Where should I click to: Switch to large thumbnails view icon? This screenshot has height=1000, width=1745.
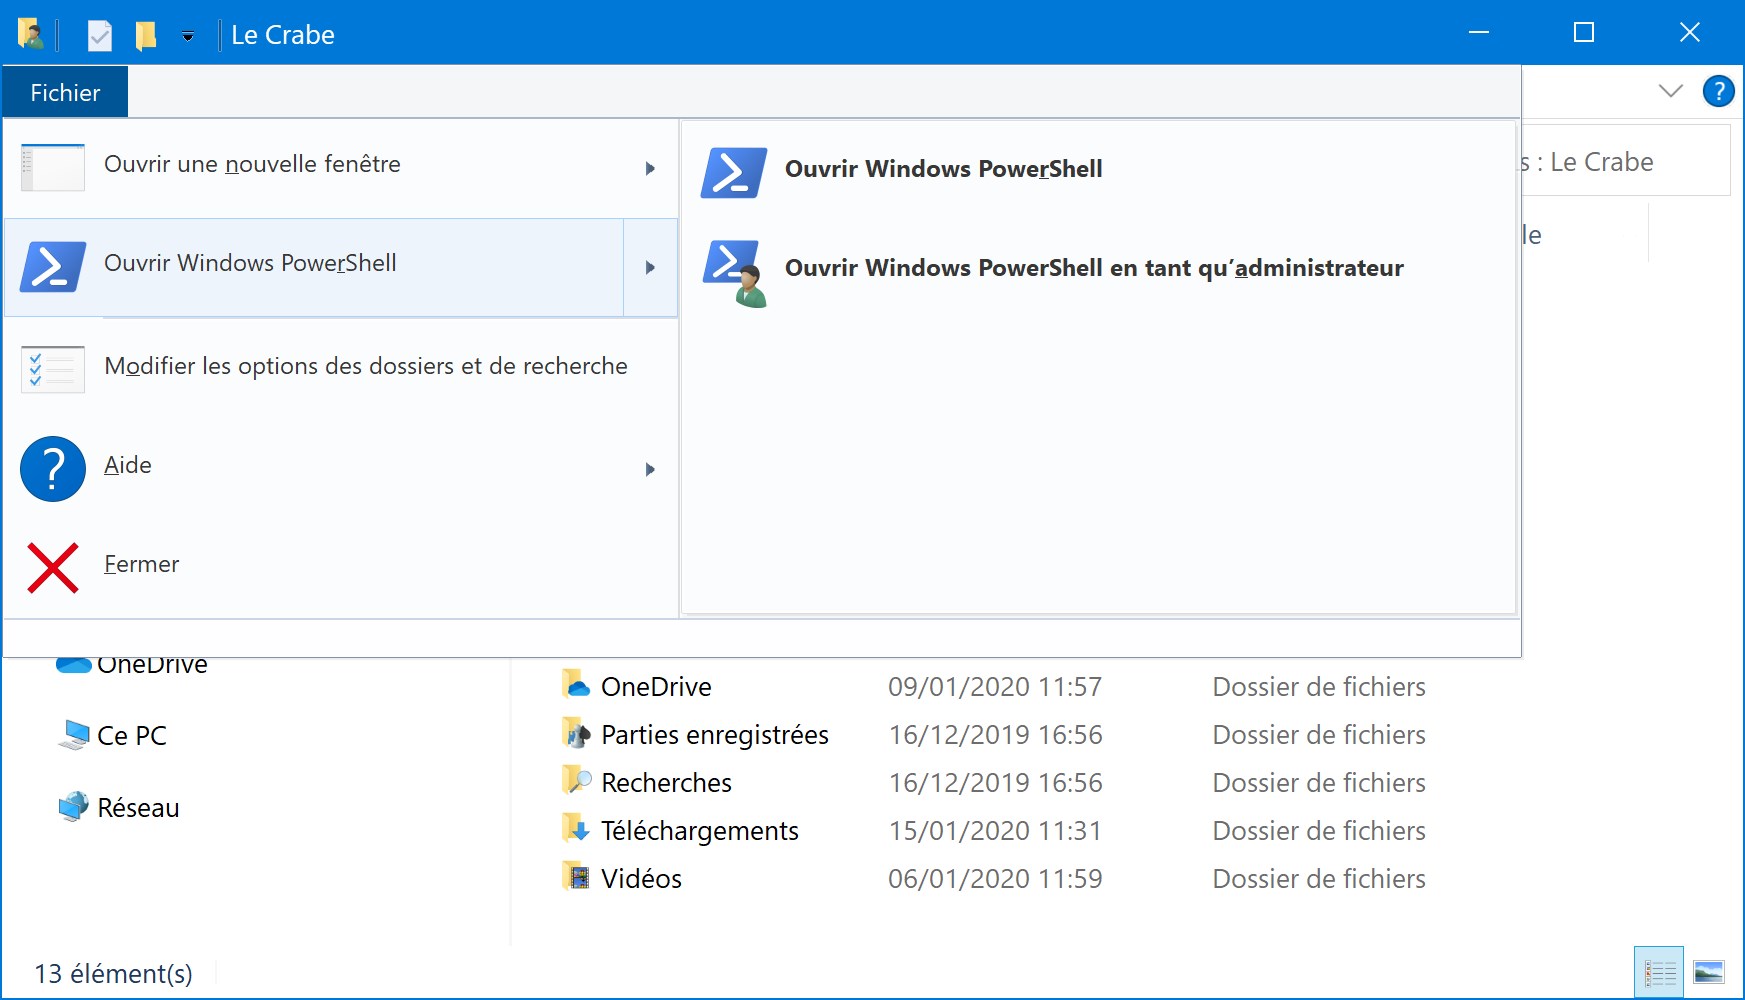click(1709, 972)
